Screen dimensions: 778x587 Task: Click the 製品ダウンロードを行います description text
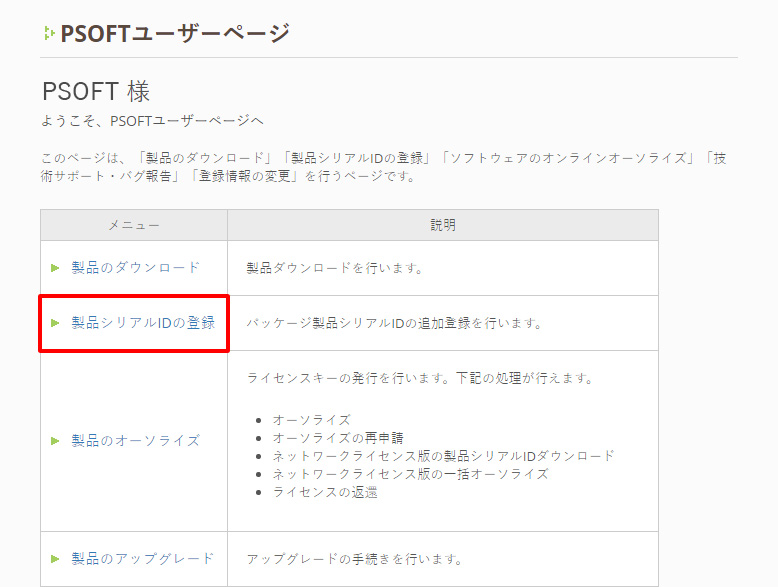point(335,268)
